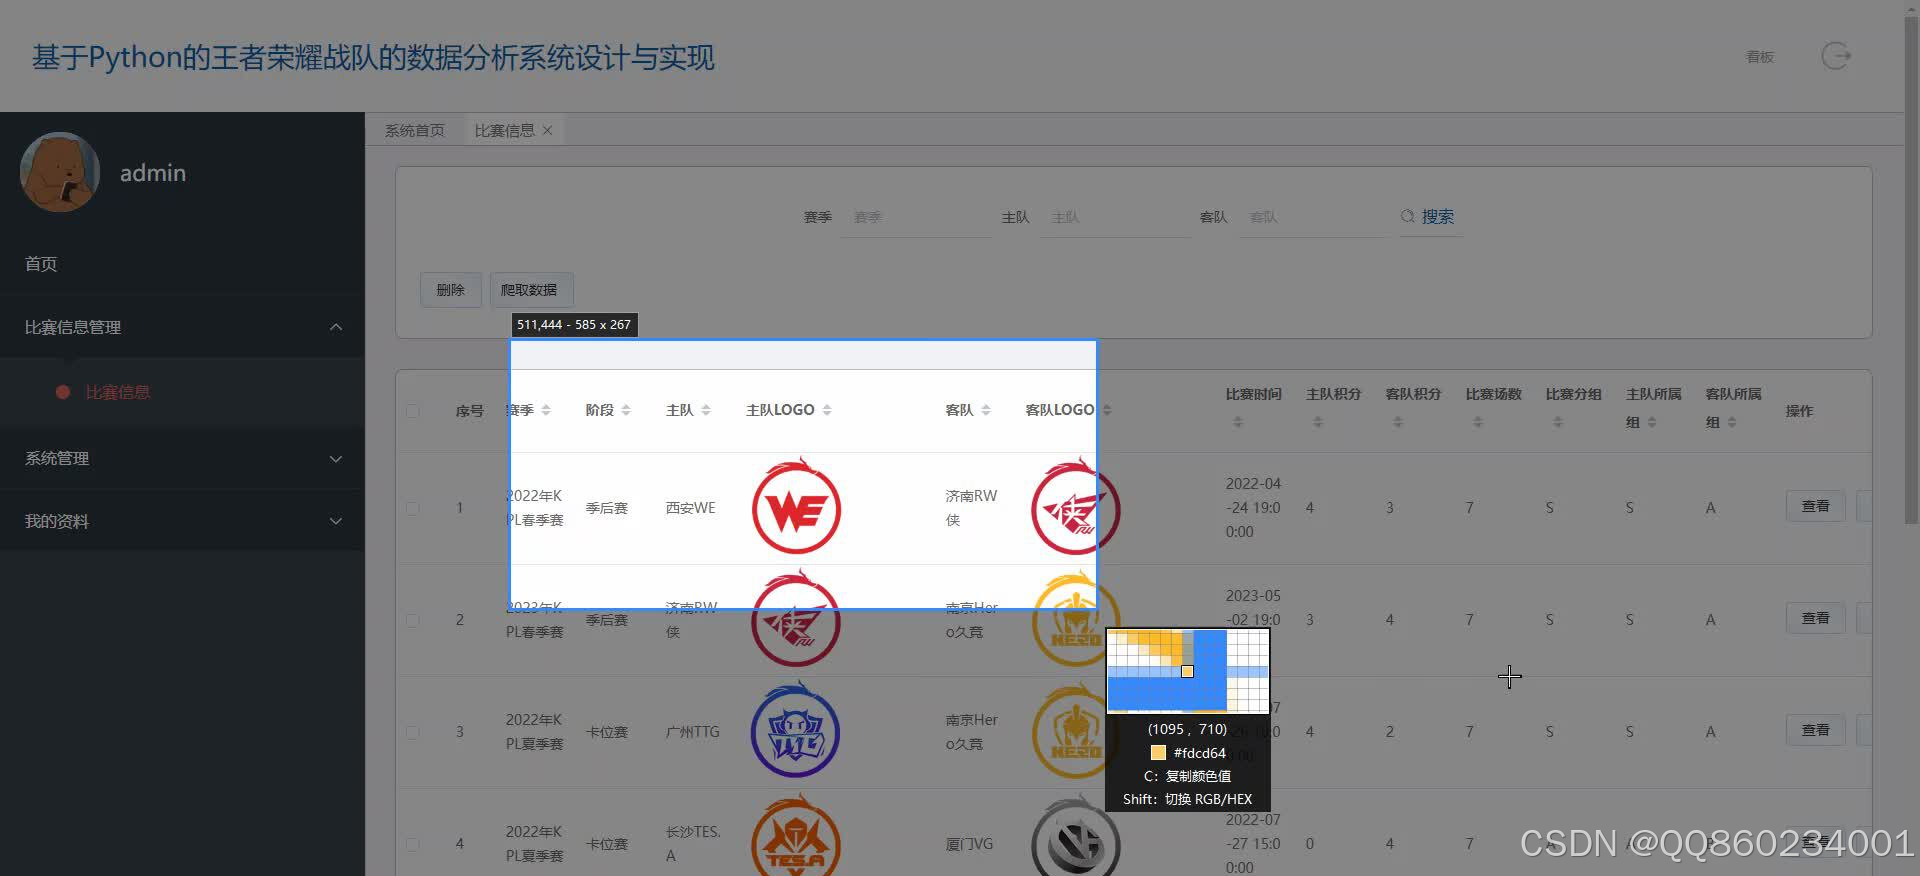This screenshot has width=1920, height=876.
Task: Focus the 主队 search field
Action: click(x=1116, y=217)
